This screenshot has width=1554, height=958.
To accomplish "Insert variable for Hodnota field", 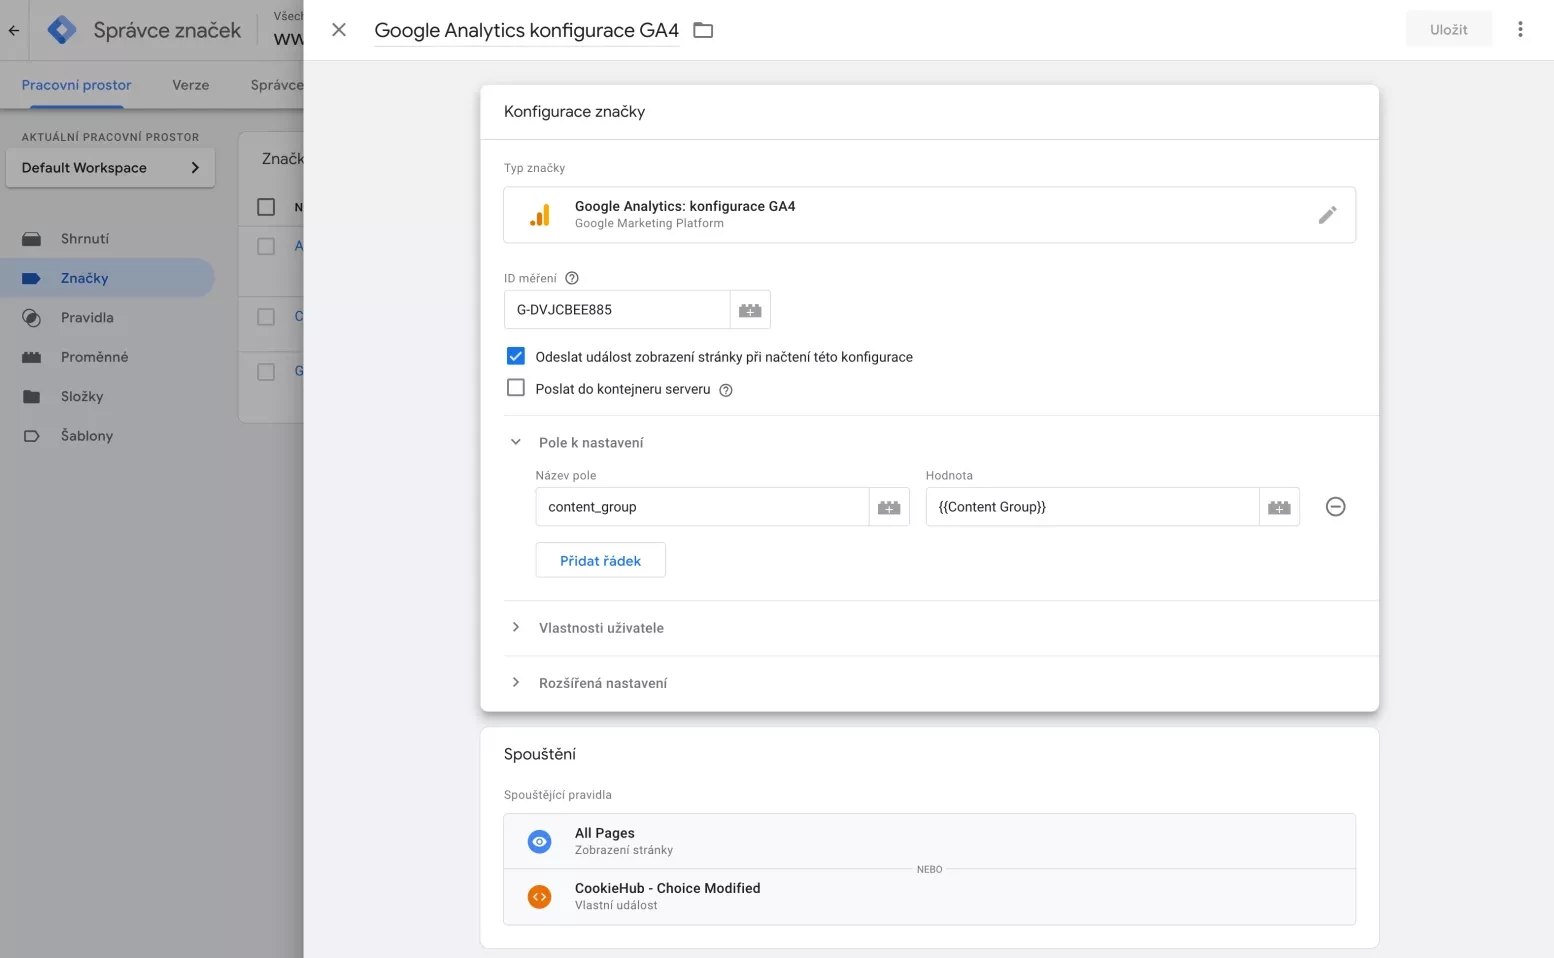I will [1279, 507].
